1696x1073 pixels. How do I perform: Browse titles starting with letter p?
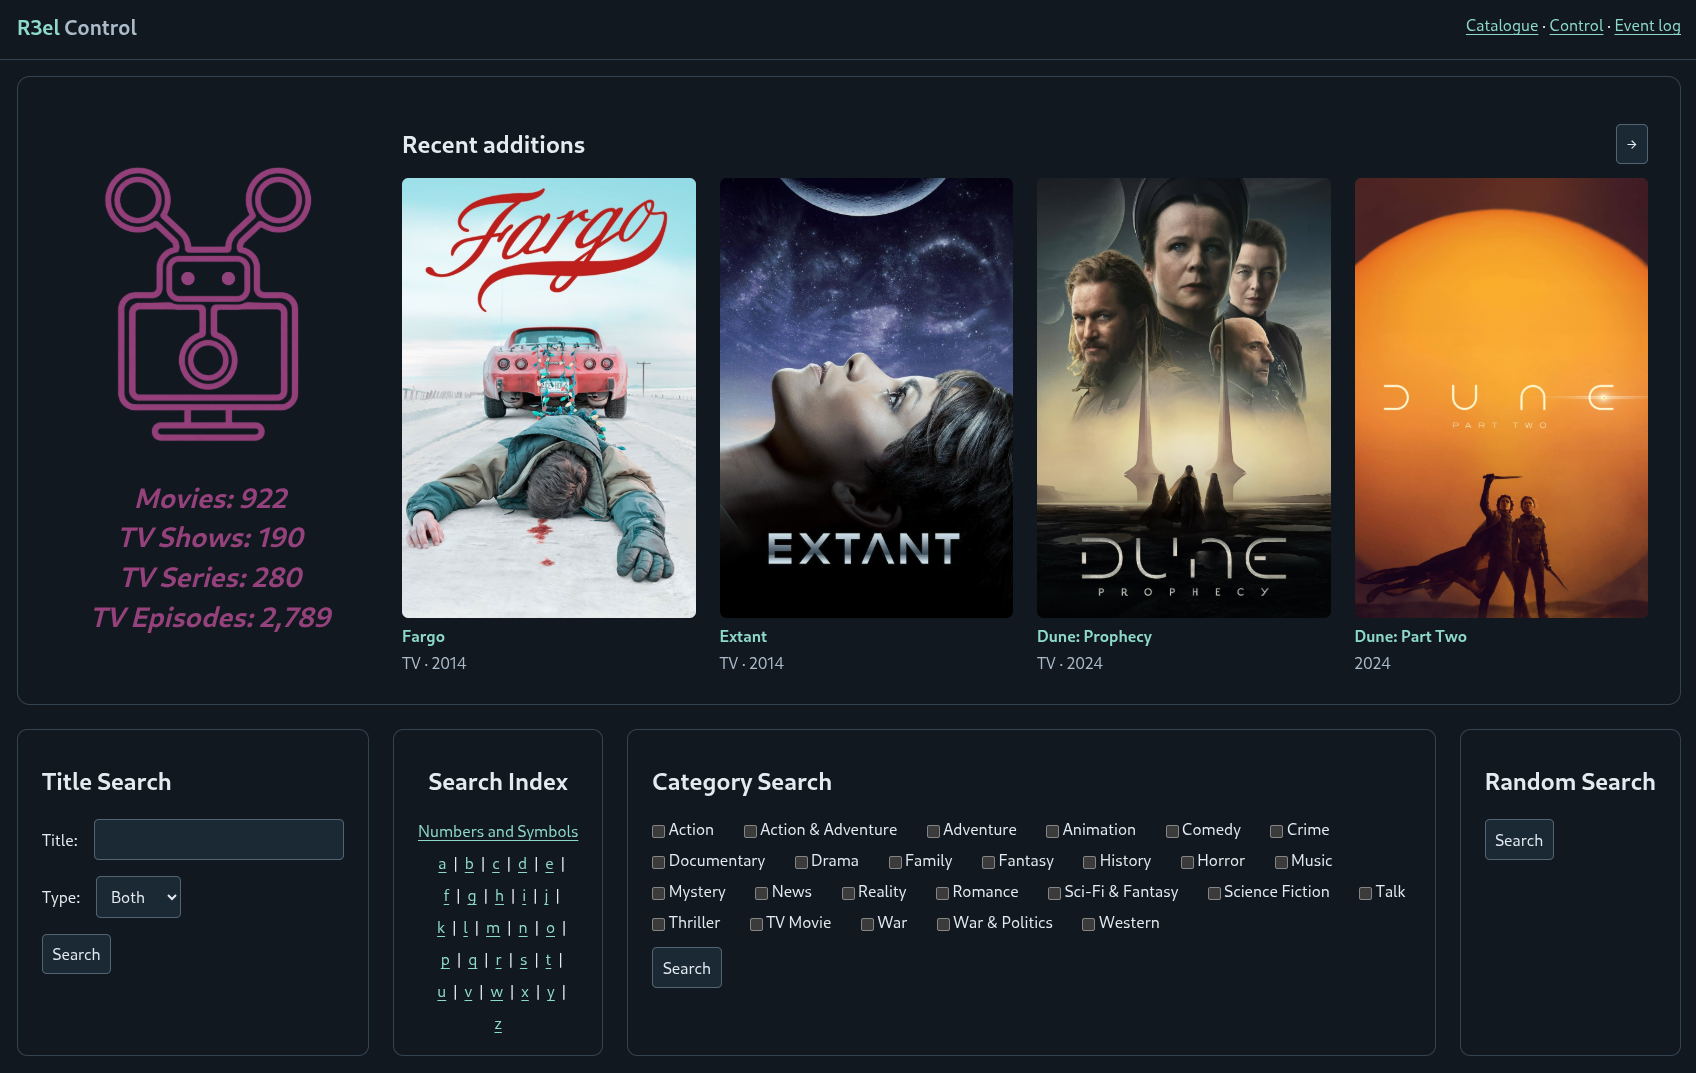445,960
